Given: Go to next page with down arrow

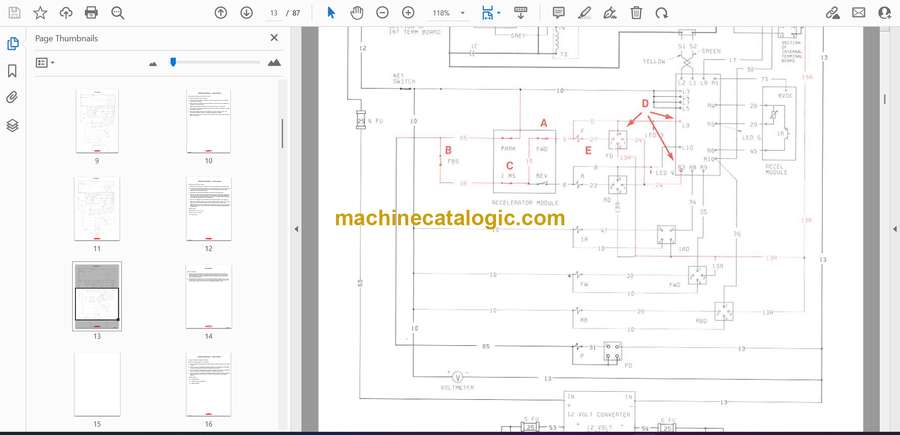Looking at the screenshot, I should (246, 13).
